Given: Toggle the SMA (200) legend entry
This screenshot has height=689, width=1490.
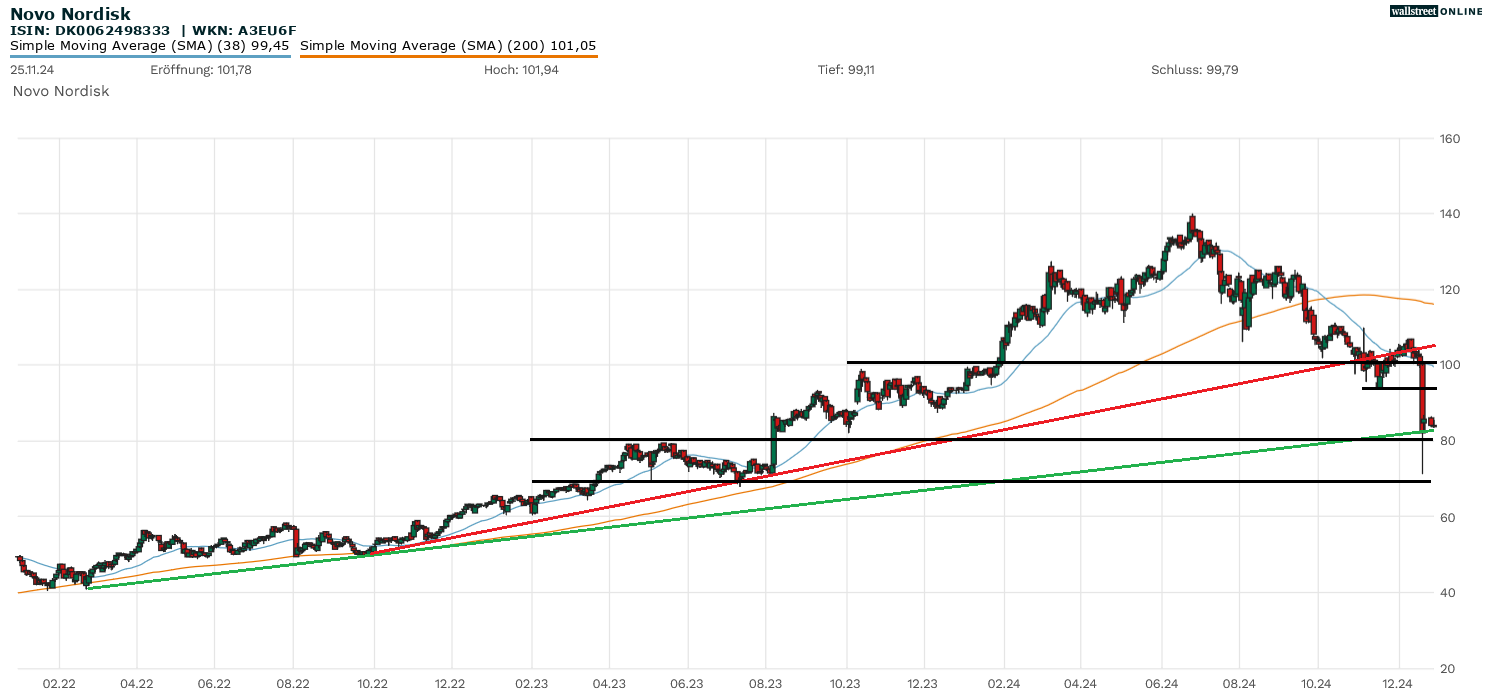Looking at the screenshot, I should click(x=448, y=46).
